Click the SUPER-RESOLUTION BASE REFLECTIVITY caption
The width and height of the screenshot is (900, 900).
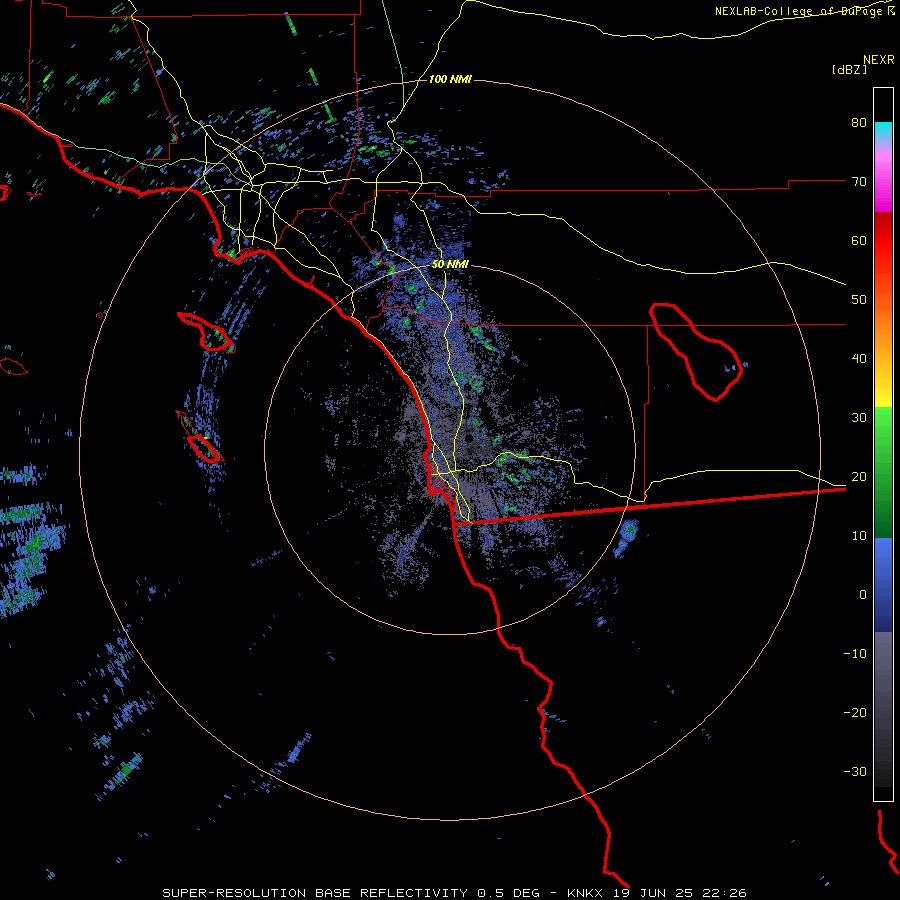[x=315, y=893]
